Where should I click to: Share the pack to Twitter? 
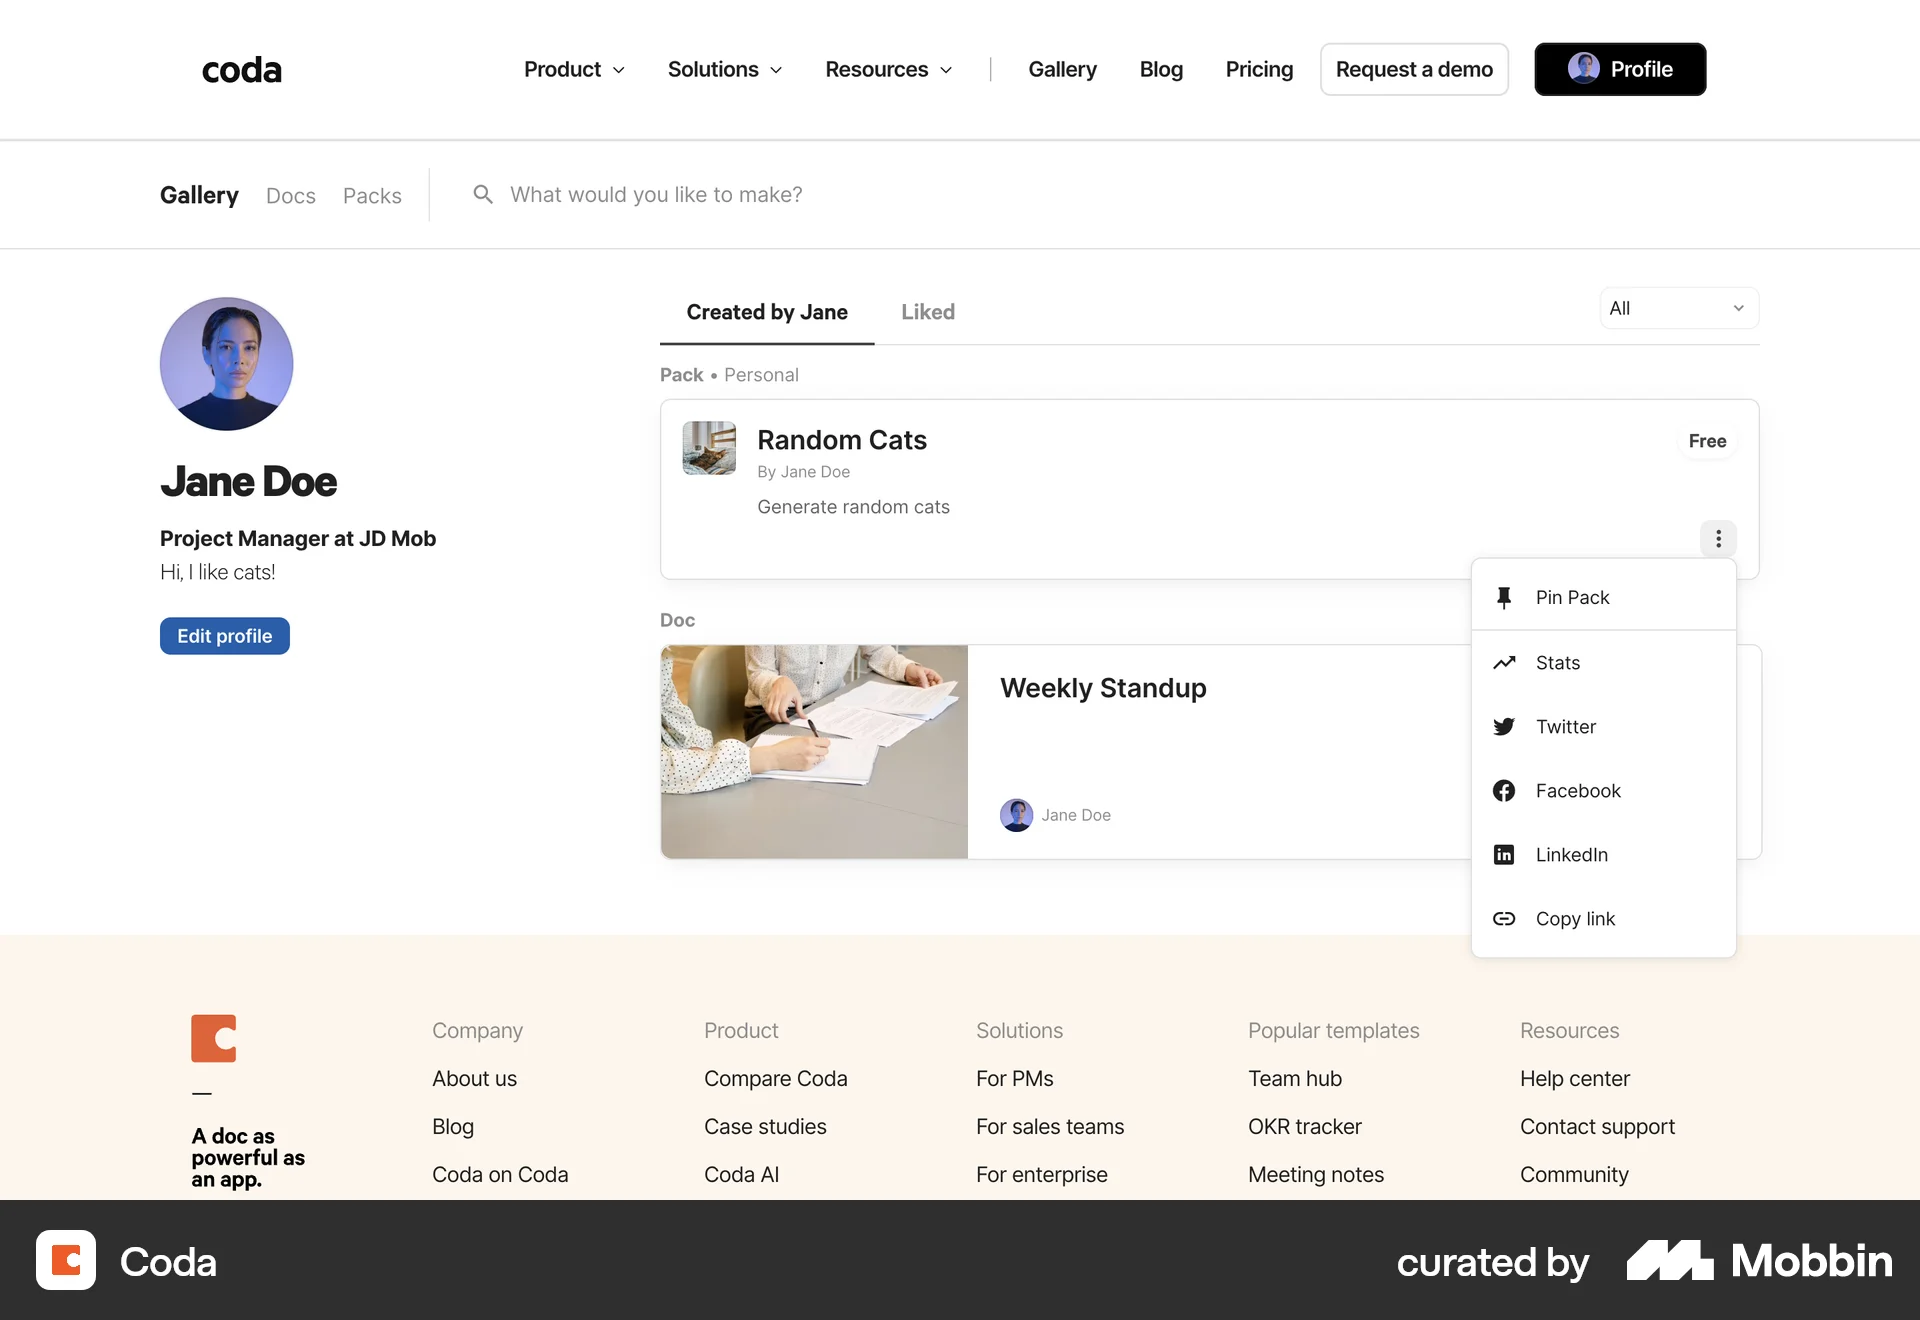point(1566,726)
